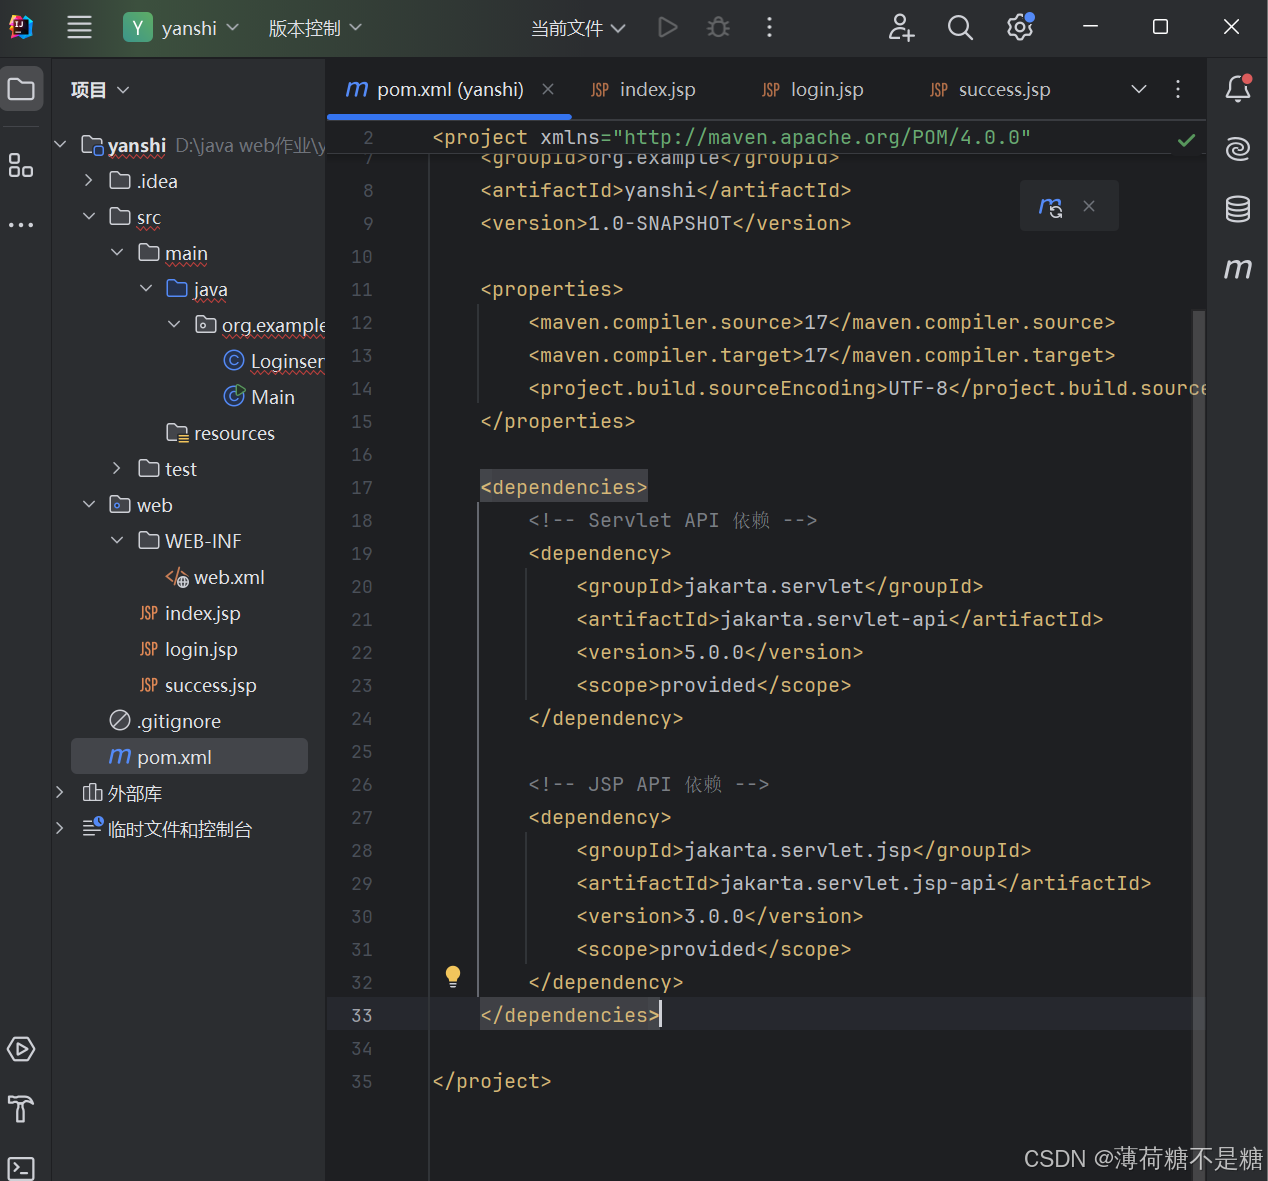1268x1181 pixels.
Task: Open the AI Assistant spiral icon
Action: click(x=1238, y=149)
